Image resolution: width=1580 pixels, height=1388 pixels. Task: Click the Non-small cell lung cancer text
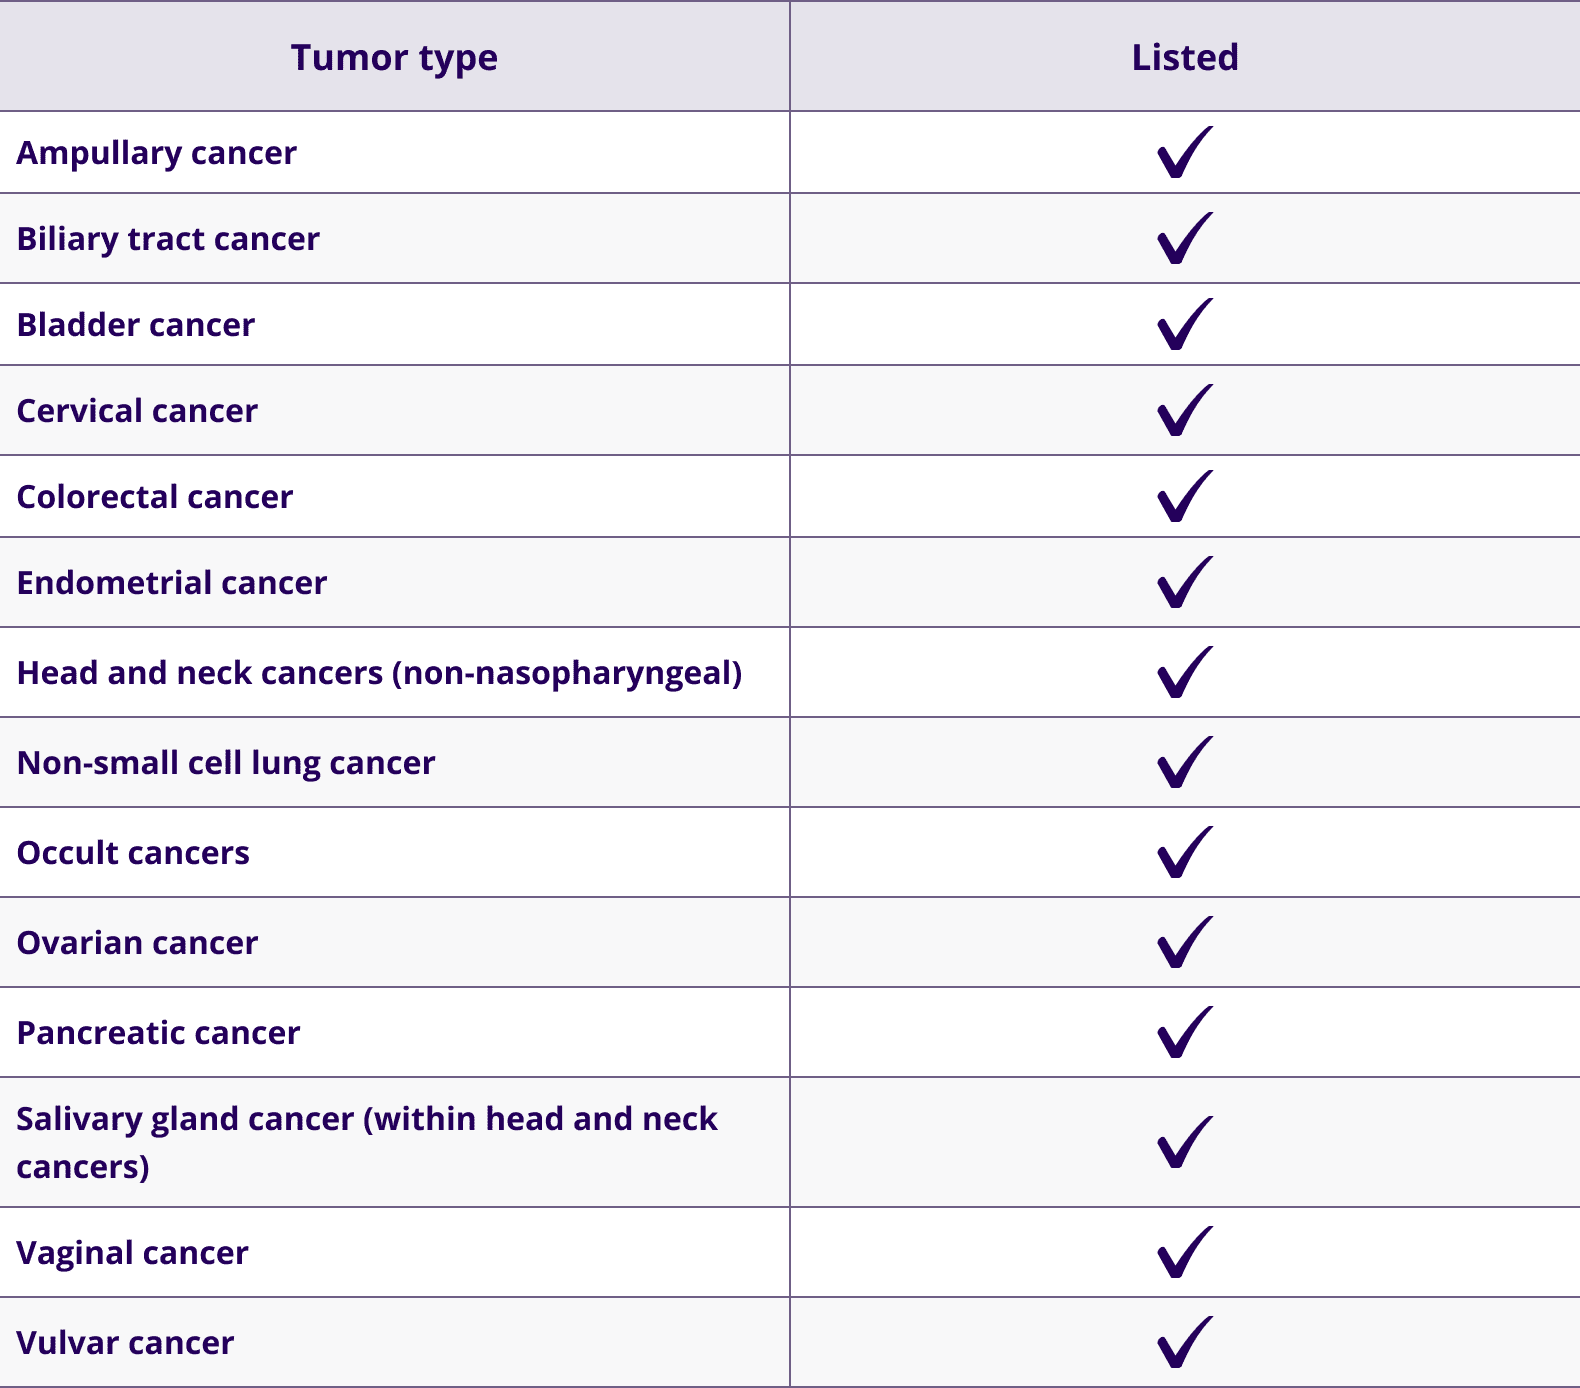226,763
